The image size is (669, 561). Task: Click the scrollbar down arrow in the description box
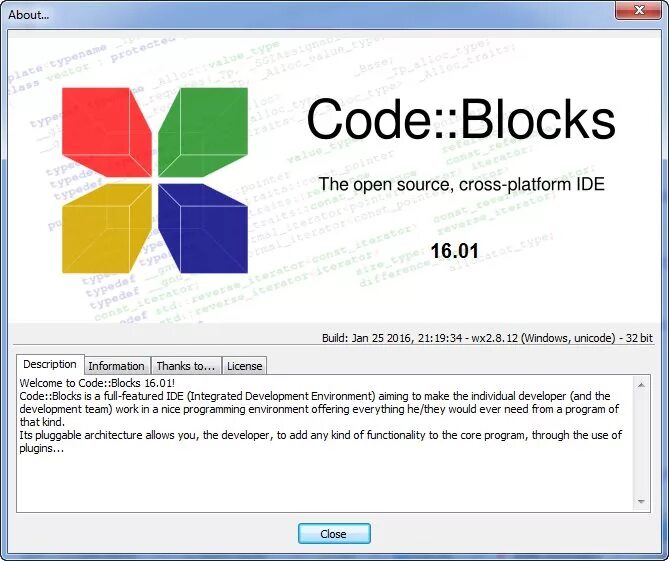641,502
